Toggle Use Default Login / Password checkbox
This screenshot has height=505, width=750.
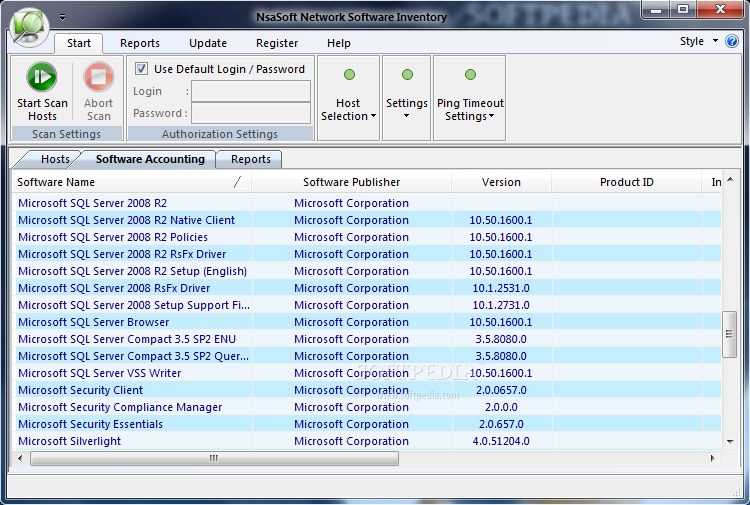click(141, 68)
